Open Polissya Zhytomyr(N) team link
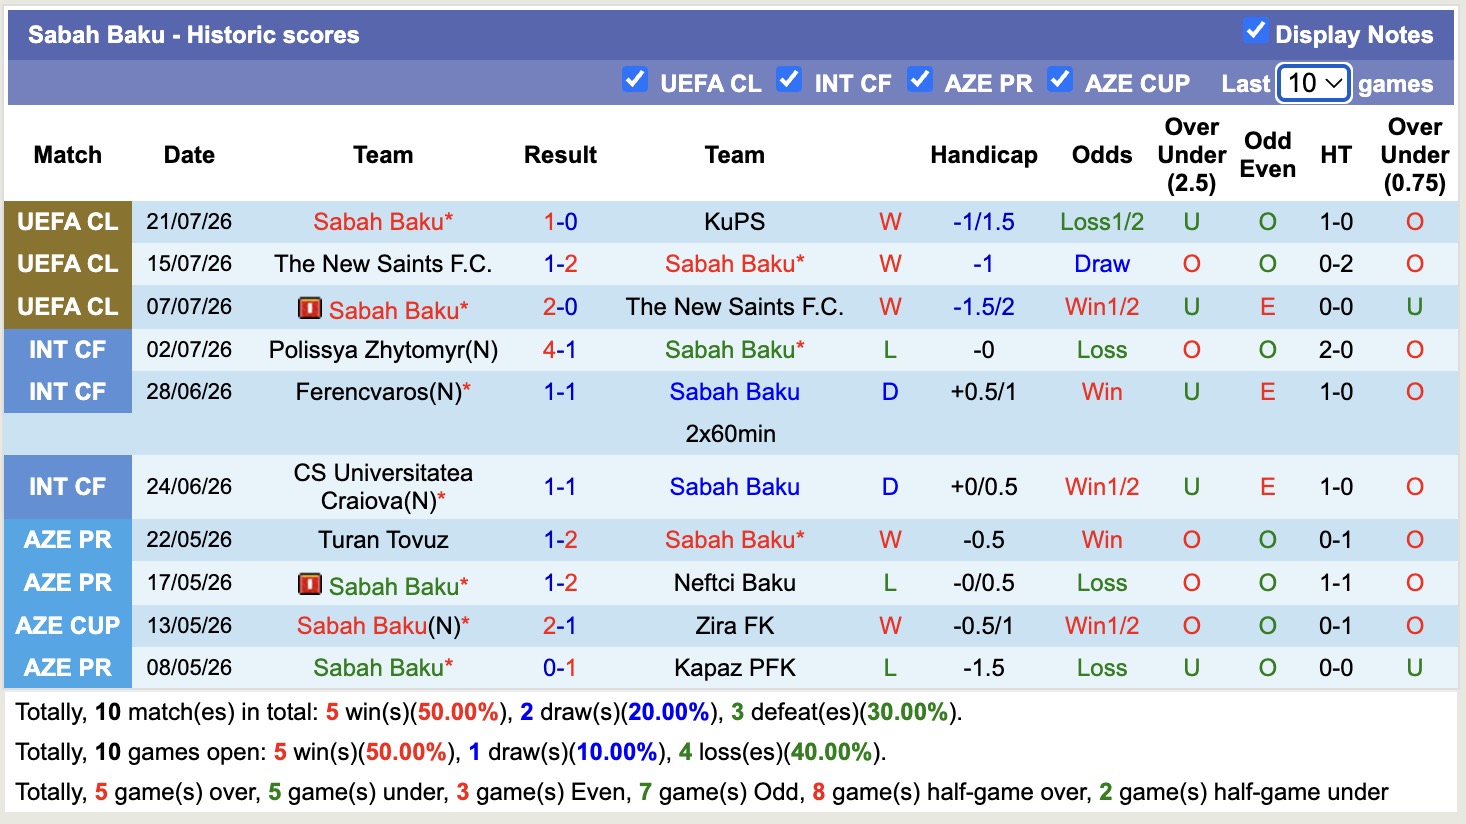This screenshot has width=1466, height=824. (x=383, y=350)
